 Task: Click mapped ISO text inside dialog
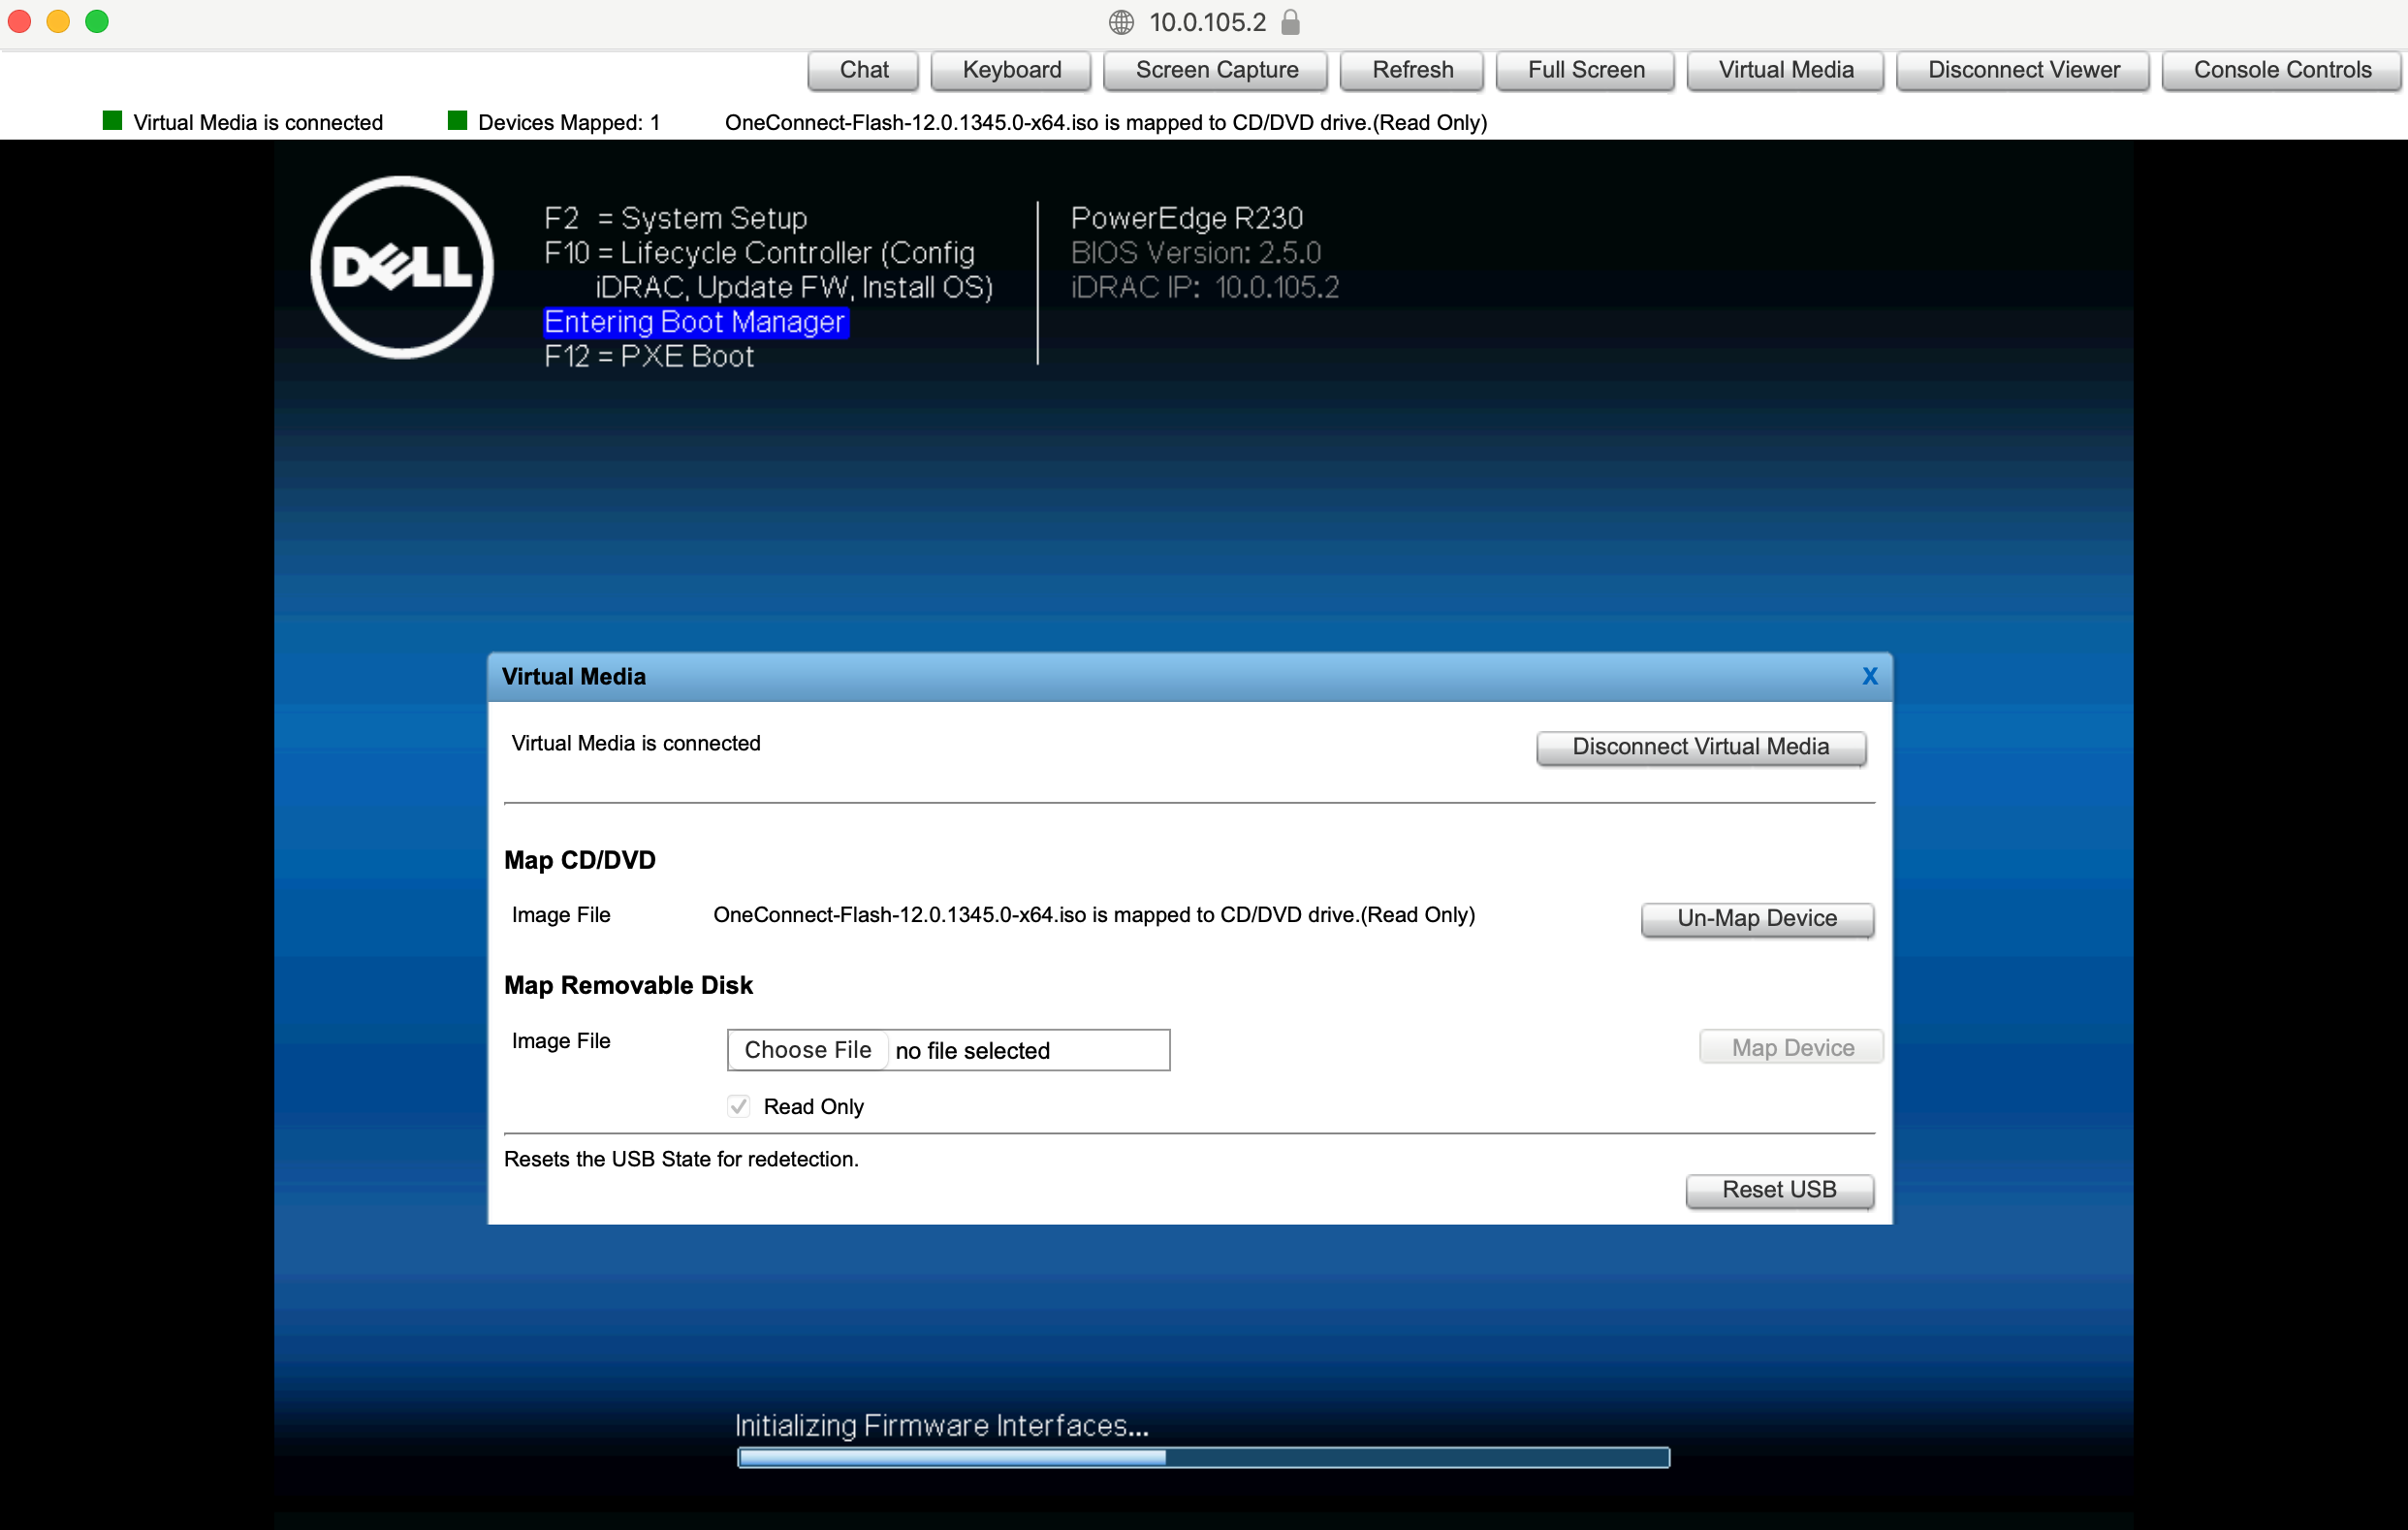1094,915
